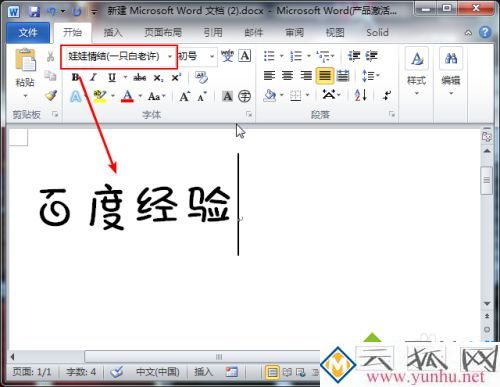Screen dimensions: 500x387
Task: Expand the font size dropdown
Action: 212,56
